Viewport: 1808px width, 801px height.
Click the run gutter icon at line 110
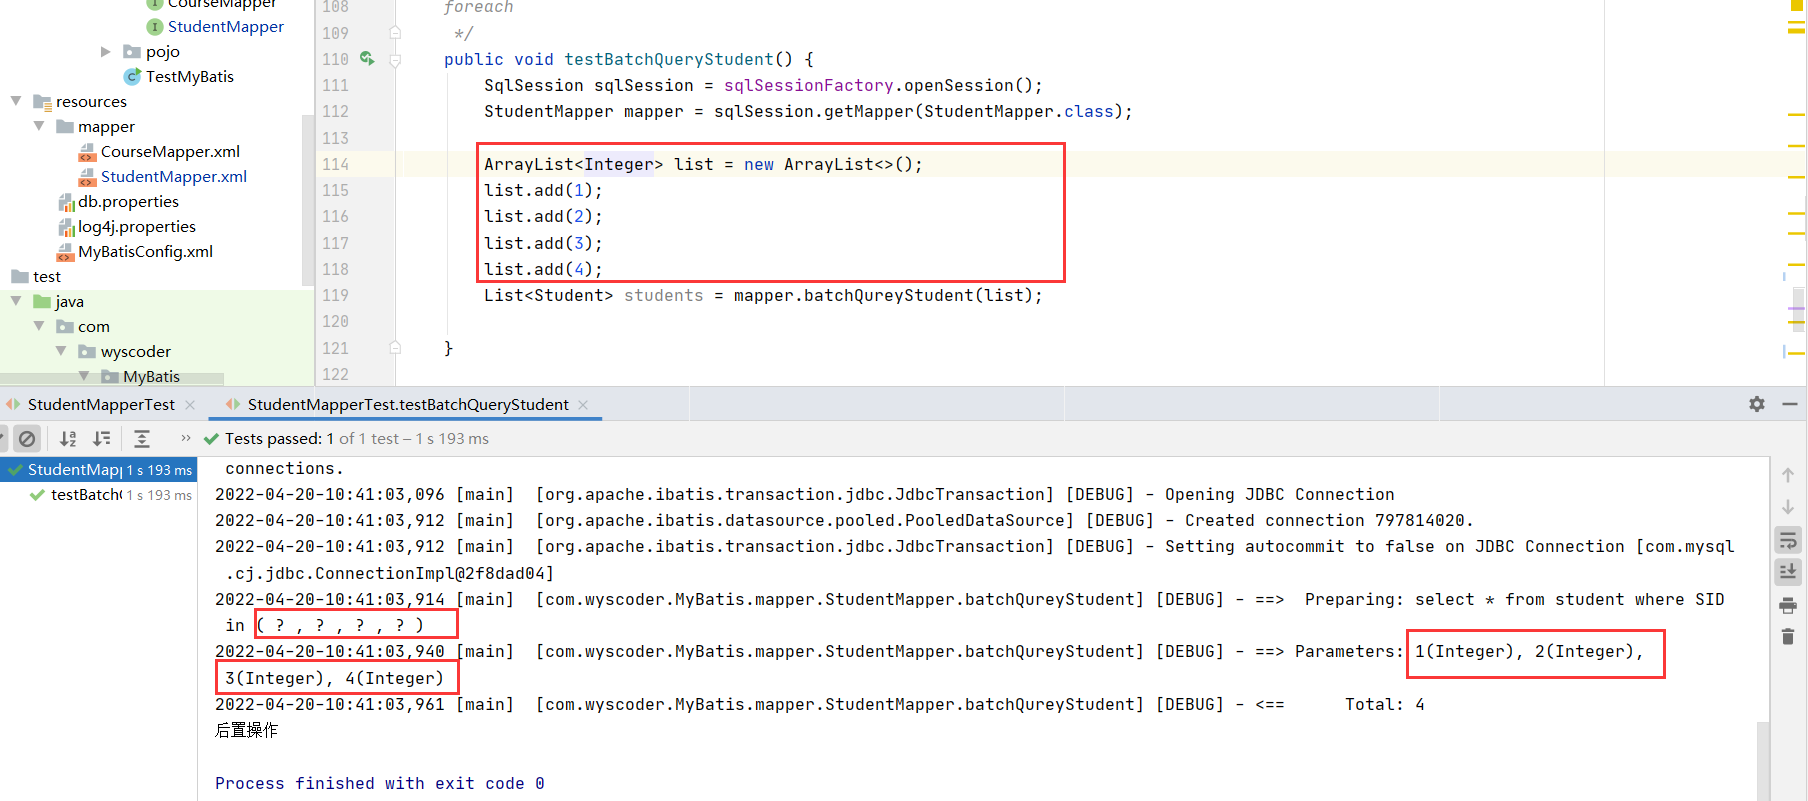[367, 59]
